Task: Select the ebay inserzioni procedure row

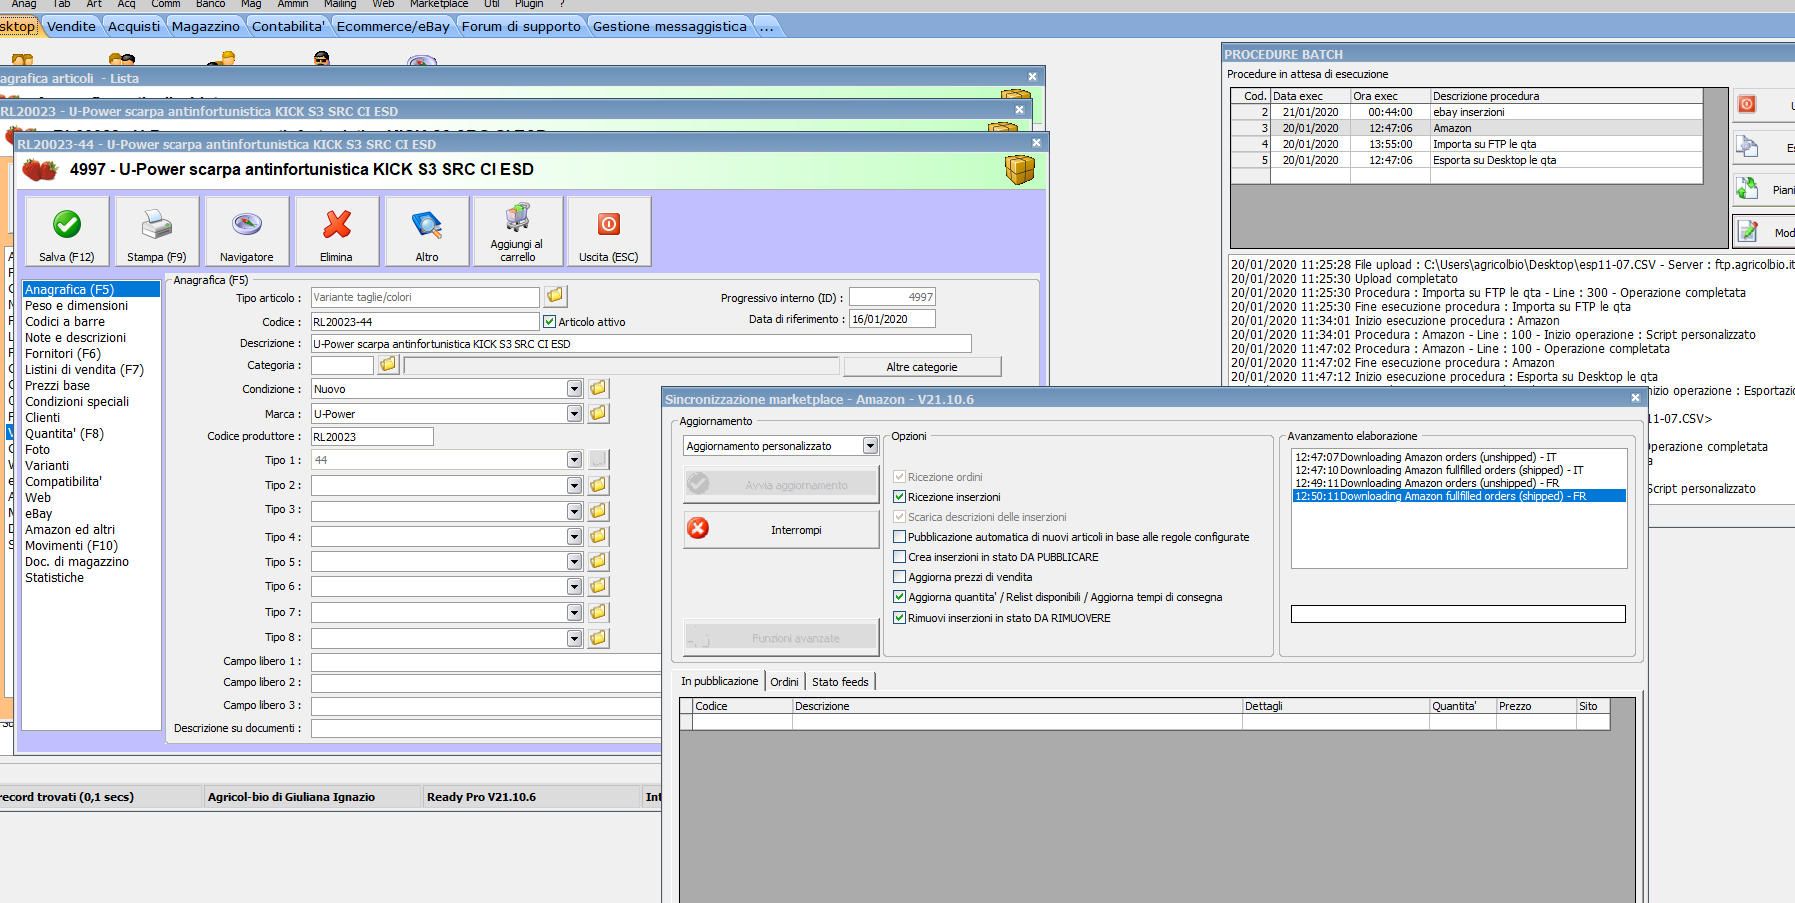Action: (1467, 112)
